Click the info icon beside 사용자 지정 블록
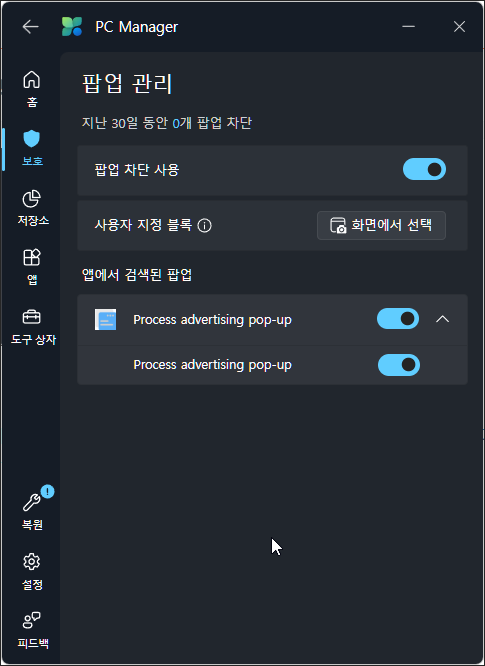The image size is (485, 666). pyautogui.click(x=205, y=226)
